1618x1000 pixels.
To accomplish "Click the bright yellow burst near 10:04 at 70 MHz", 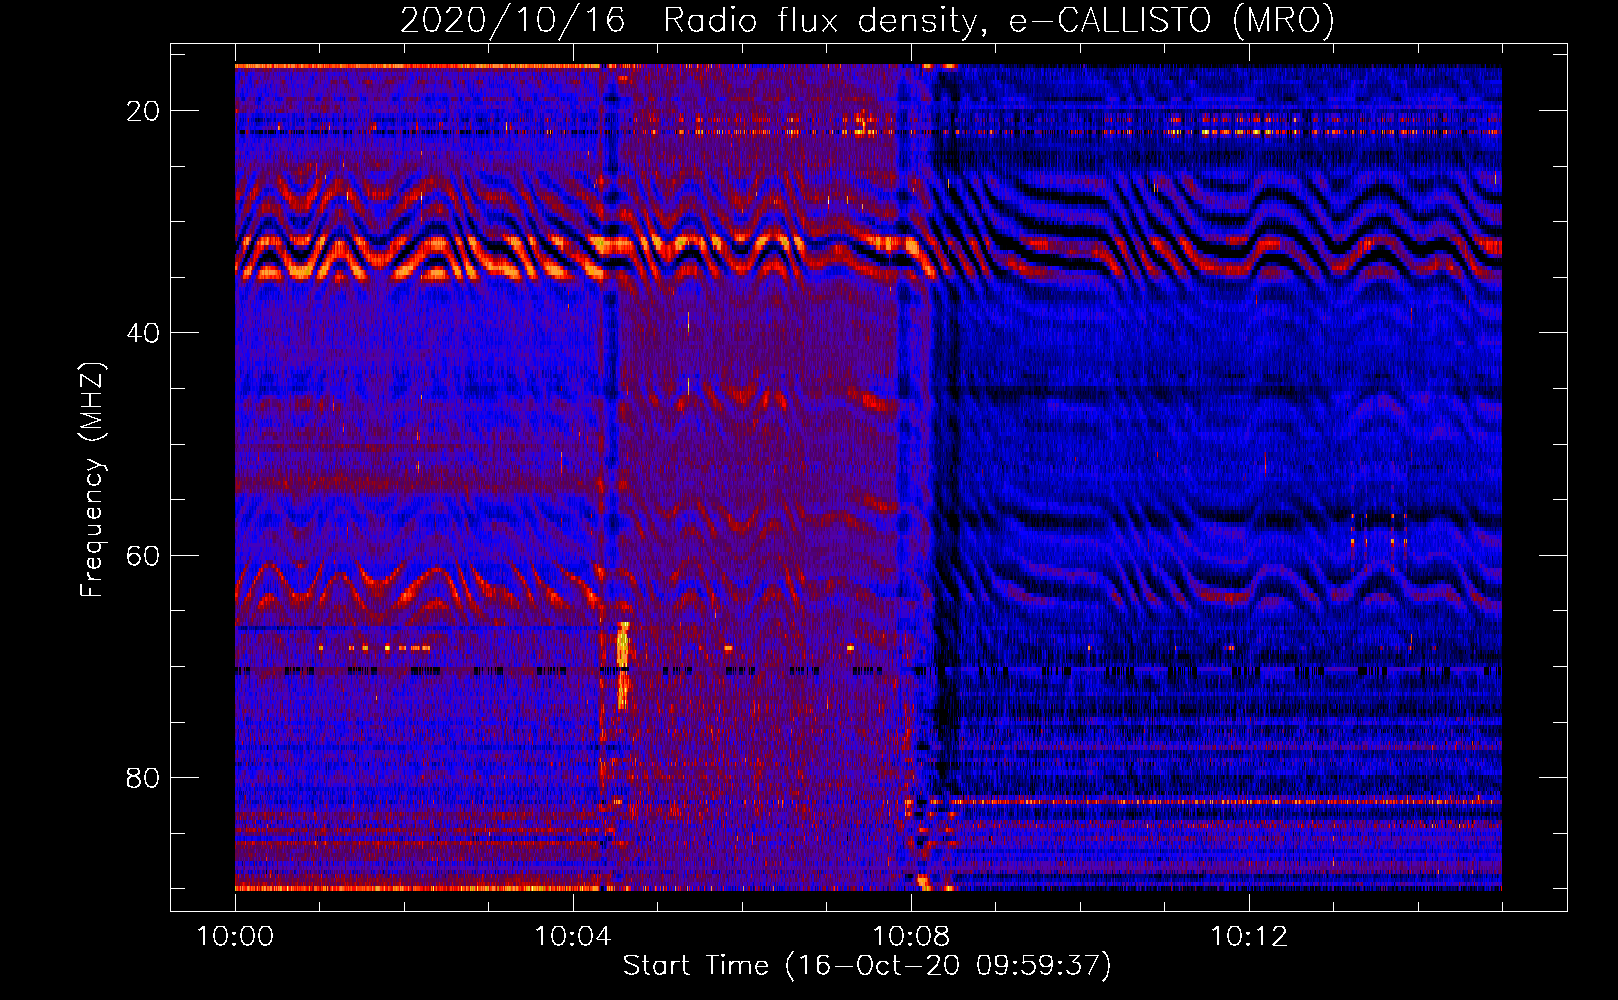I will 624,664.
